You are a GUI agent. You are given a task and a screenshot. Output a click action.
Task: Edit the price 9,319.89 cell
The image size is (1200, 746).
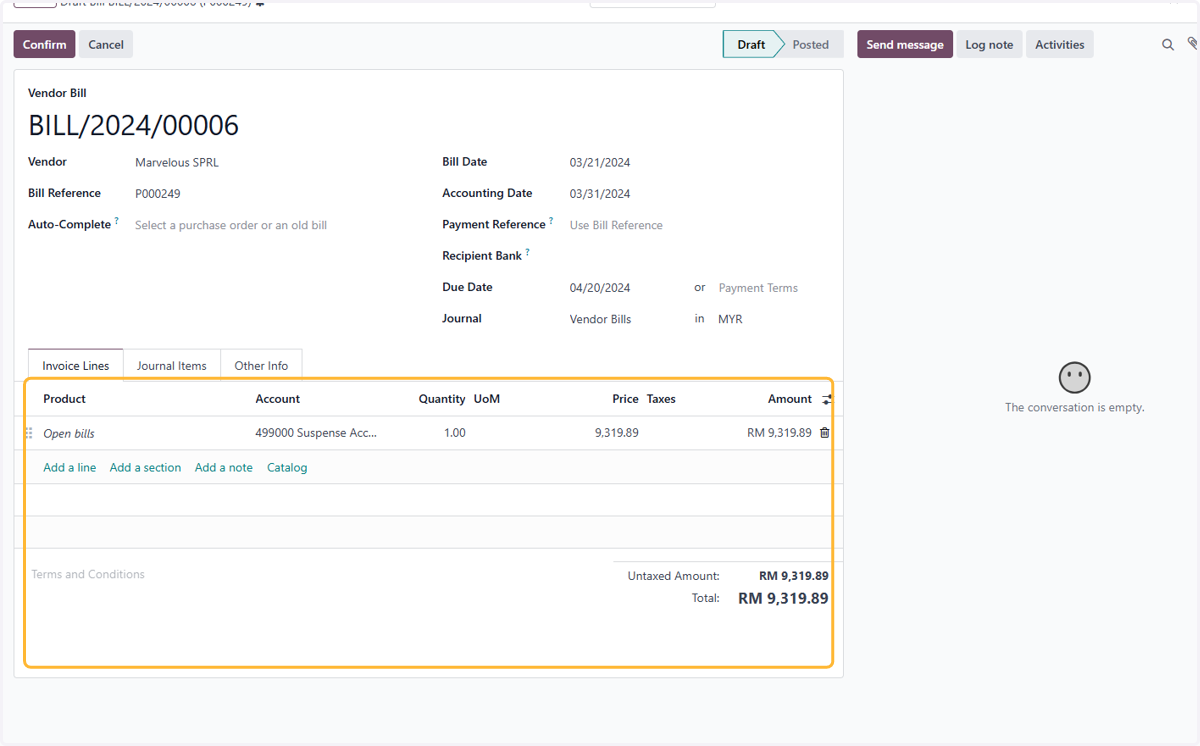pyautogui.click(x=616, y=433)
